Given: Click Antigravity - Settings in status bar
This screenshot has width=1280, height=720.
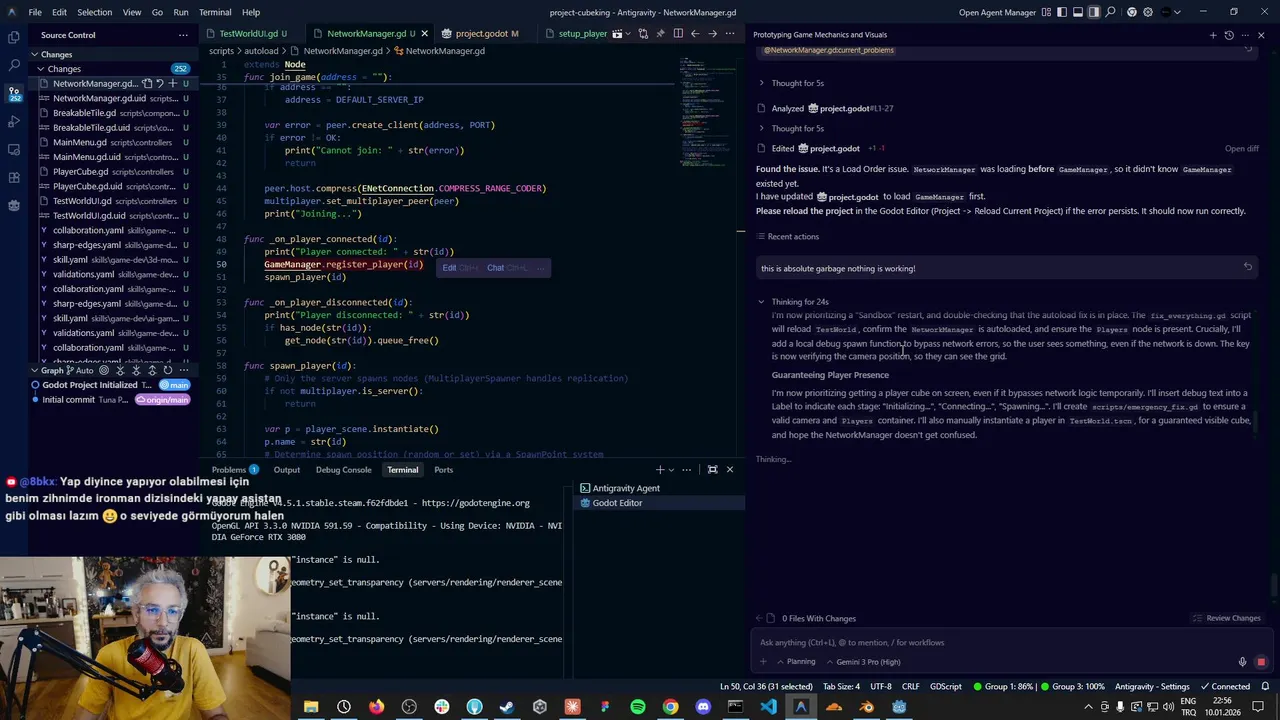Looking at the screenshot, I should coord(1152,686).
